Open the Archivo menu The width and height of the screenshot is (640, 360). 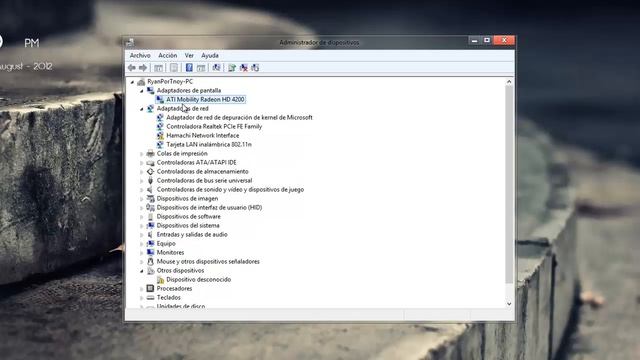tap(140, 55)
